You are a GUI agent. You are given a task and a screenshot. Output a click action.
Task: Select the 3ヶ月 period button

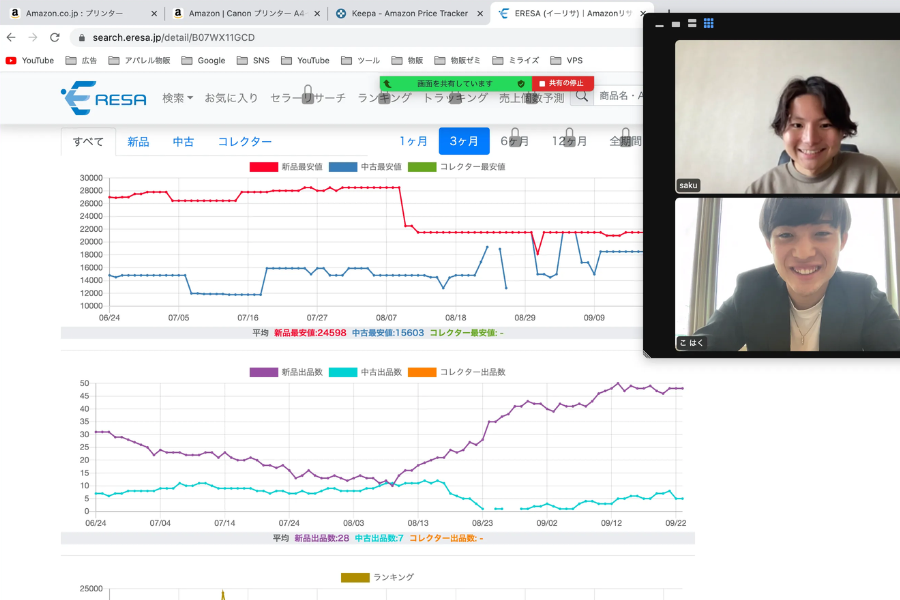(464, 141)
